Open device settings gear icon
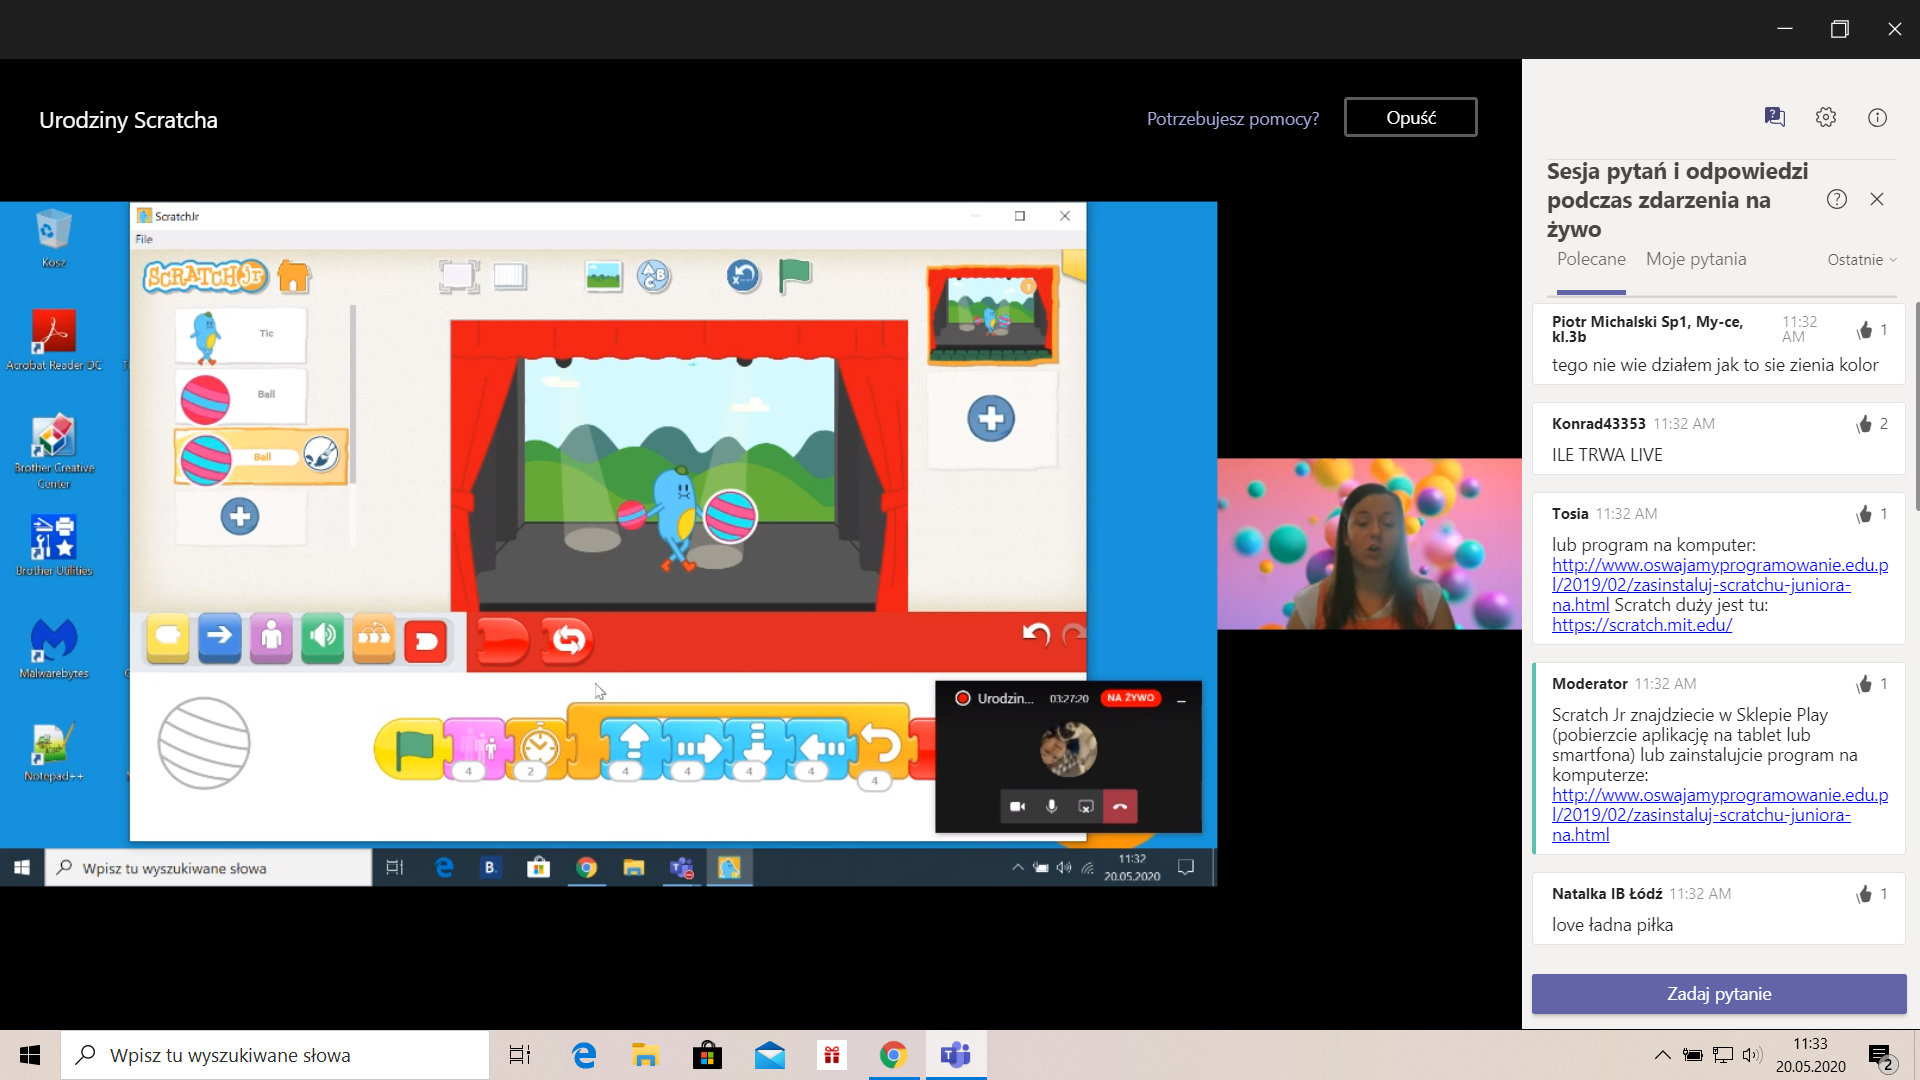Screen dimensions: 1920x1080 (1826, 117)
